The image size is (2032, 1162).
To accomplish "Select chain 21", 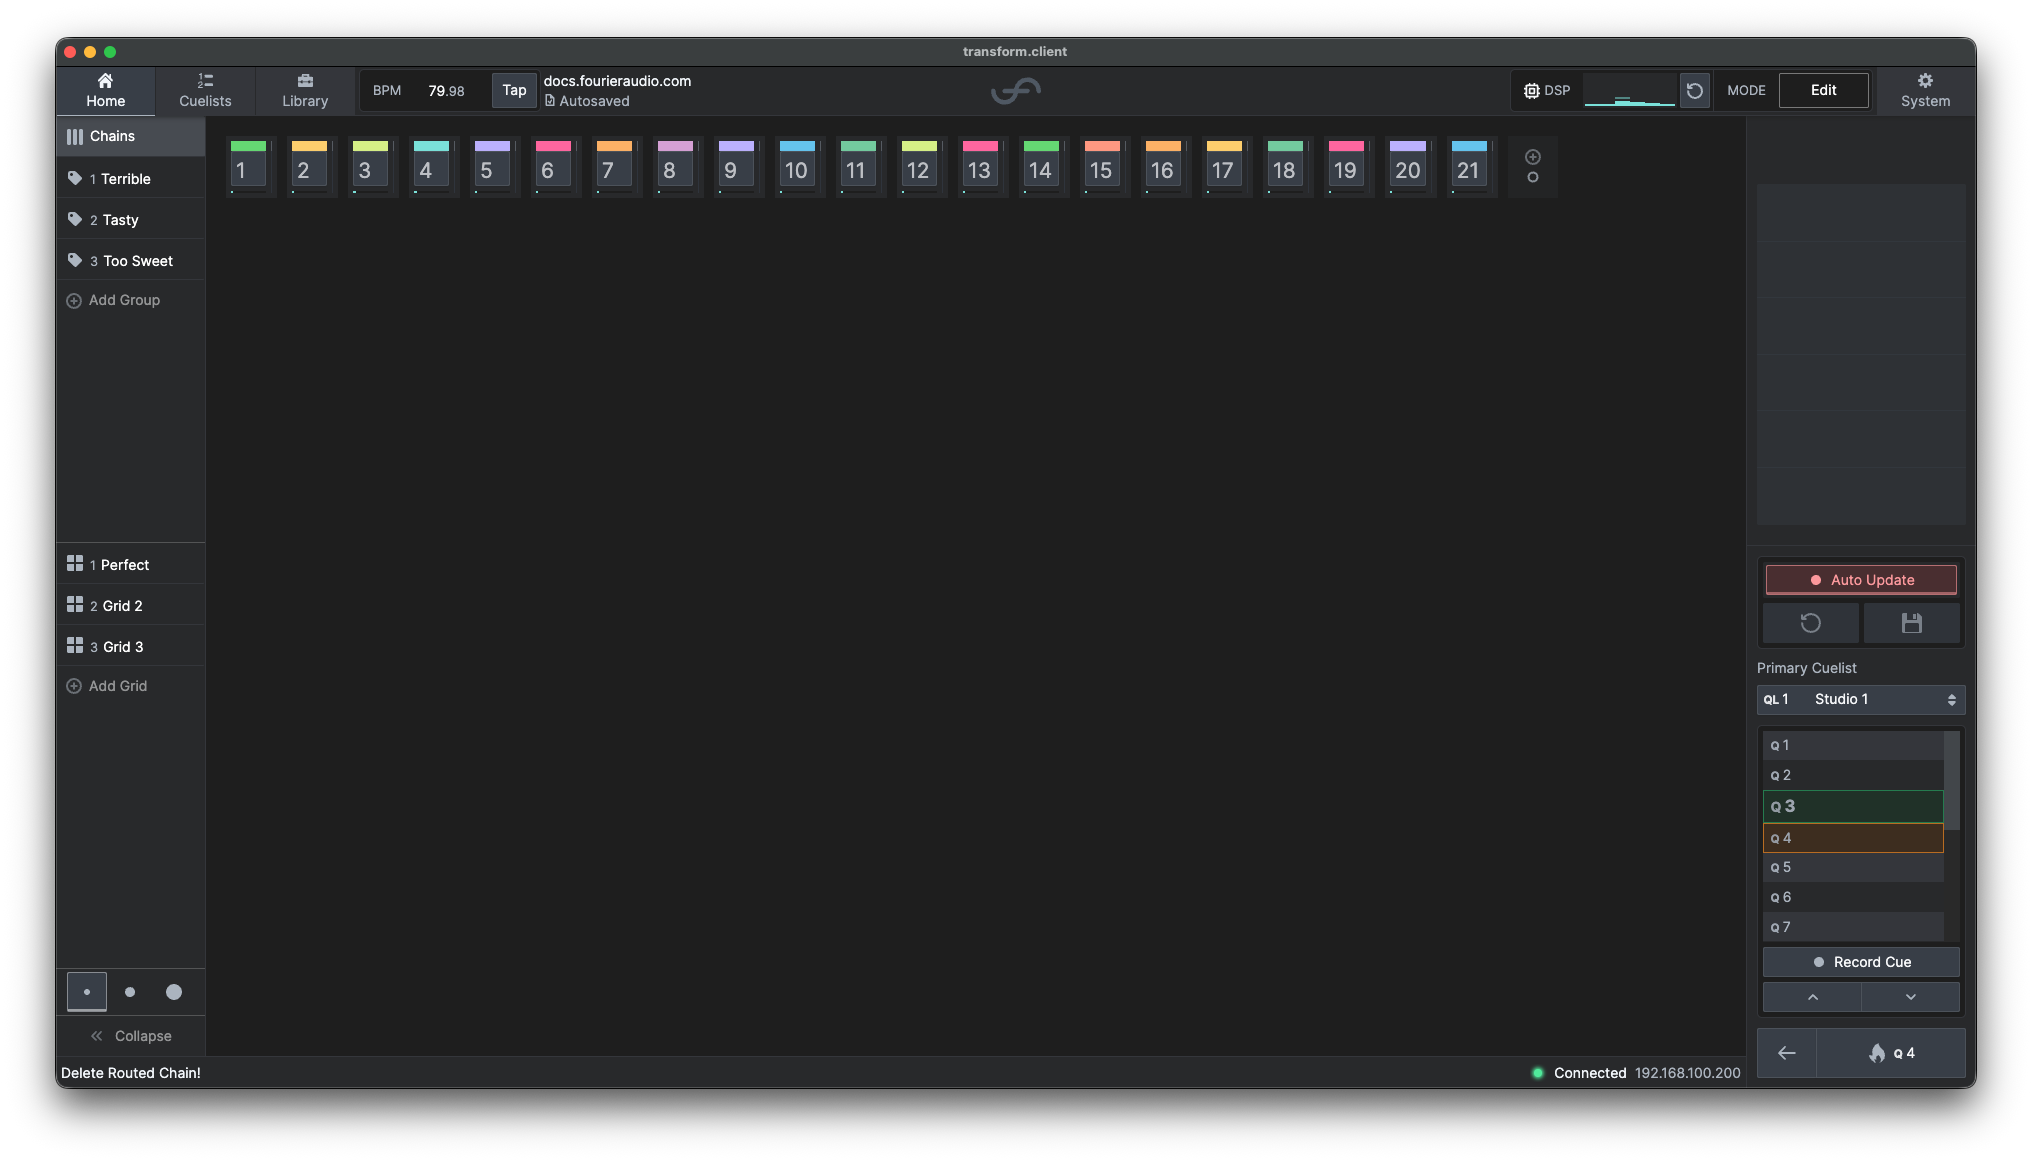I will click(x=1469, y=166).
